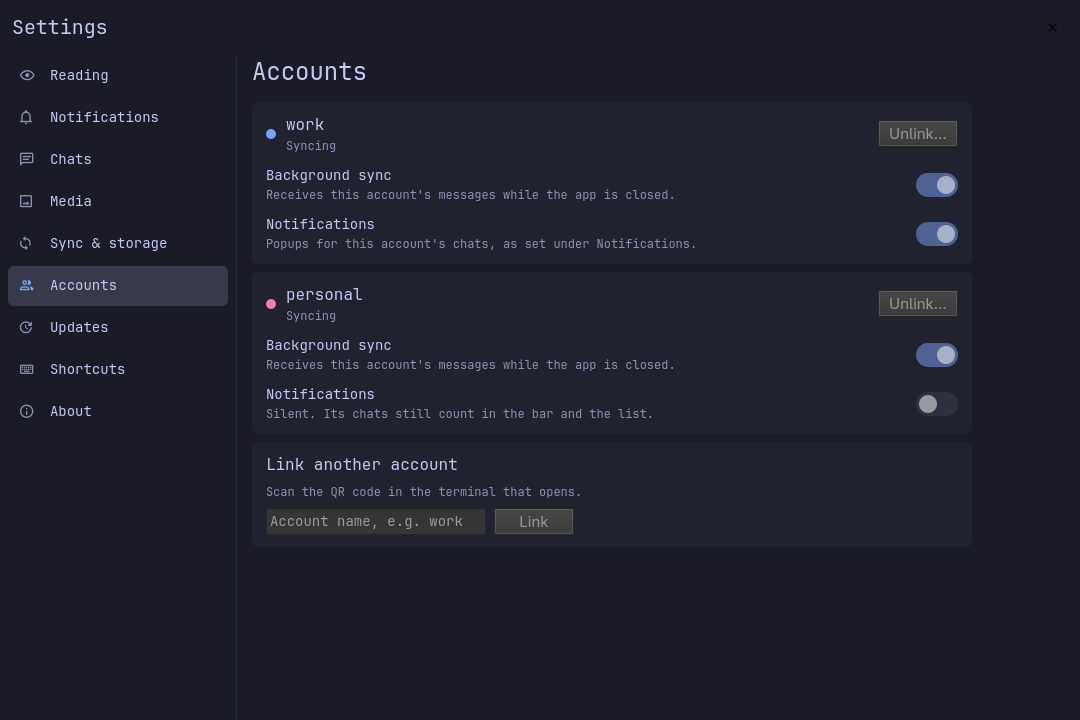Select the Accounts settings section
Viewport: 1080px width, 720px height.
pos(118,285)
